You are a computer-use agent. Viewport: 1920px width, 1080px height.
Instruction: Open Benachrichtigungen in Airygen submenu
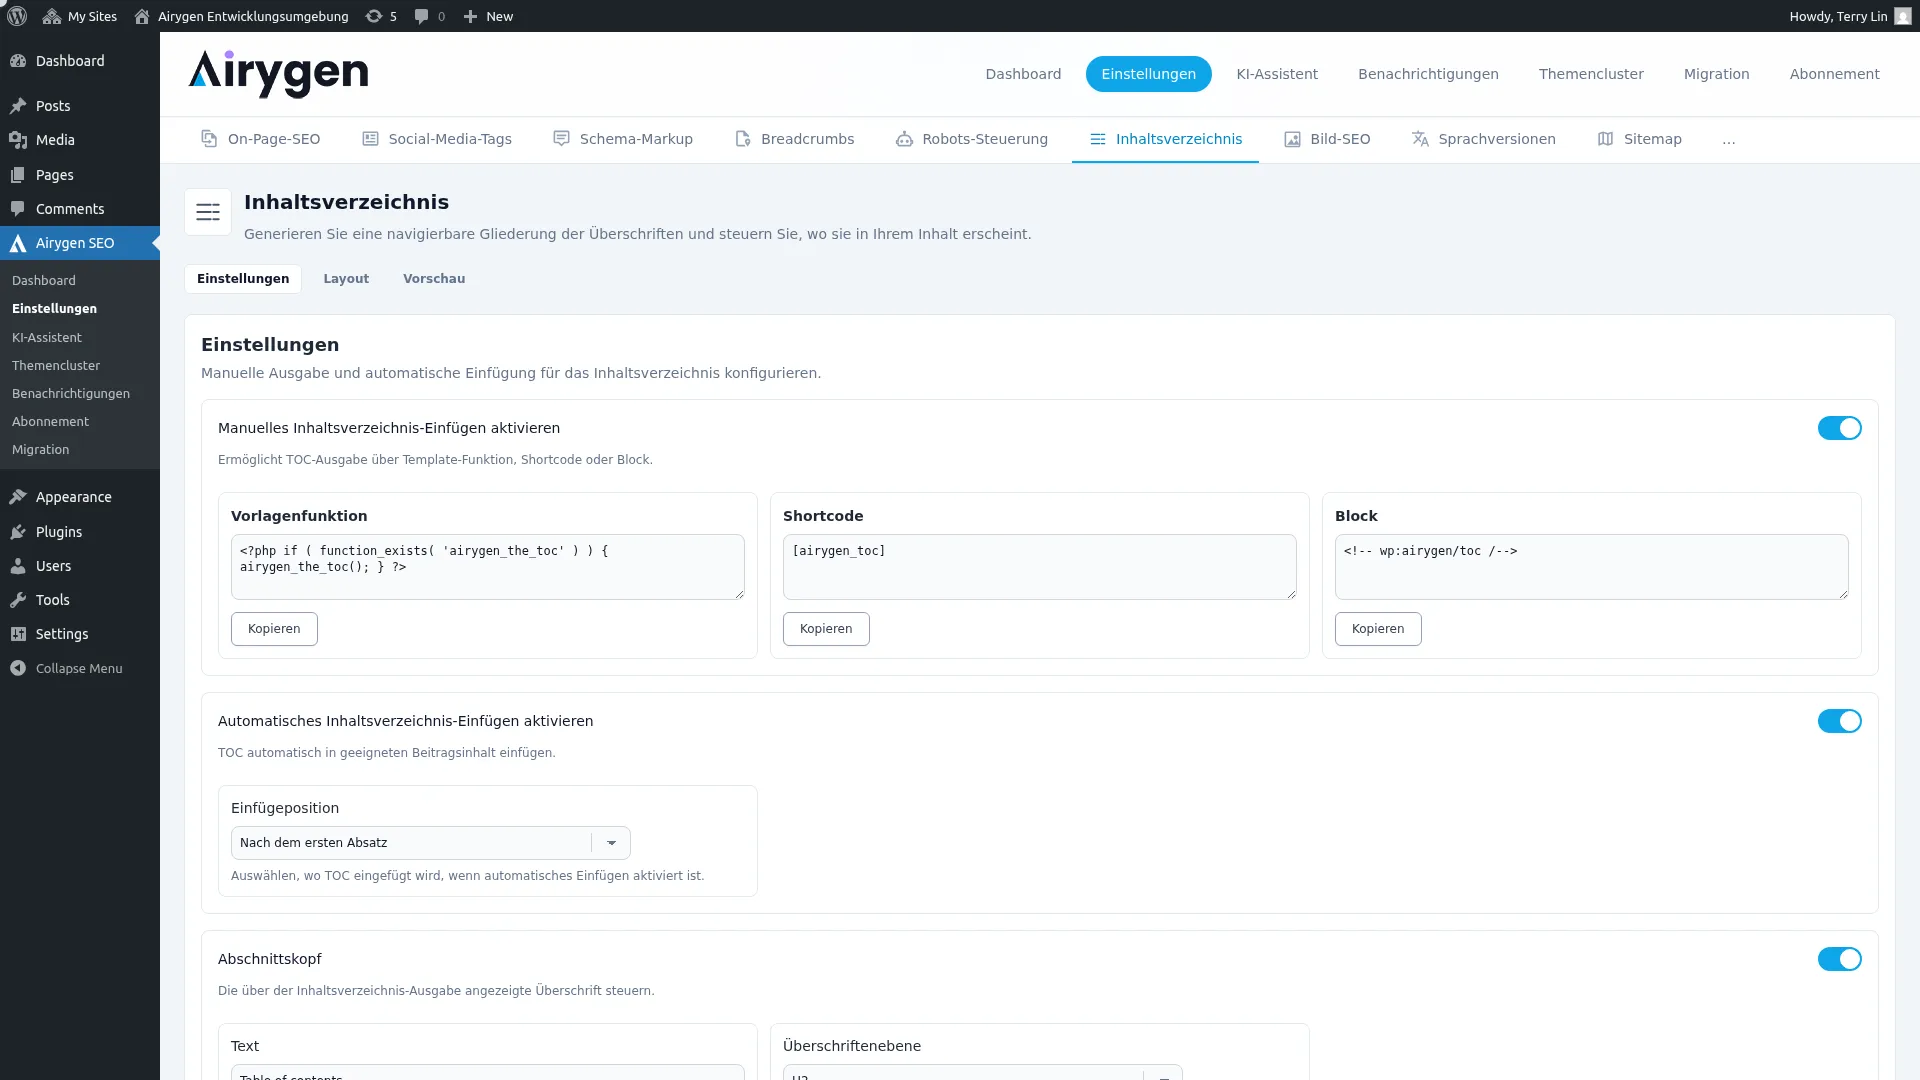pos(71,394)
